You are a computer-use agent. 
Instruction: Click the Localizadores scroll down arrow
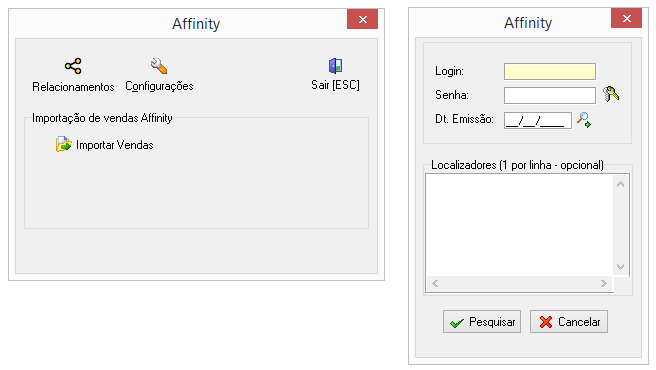coord(620,267)
